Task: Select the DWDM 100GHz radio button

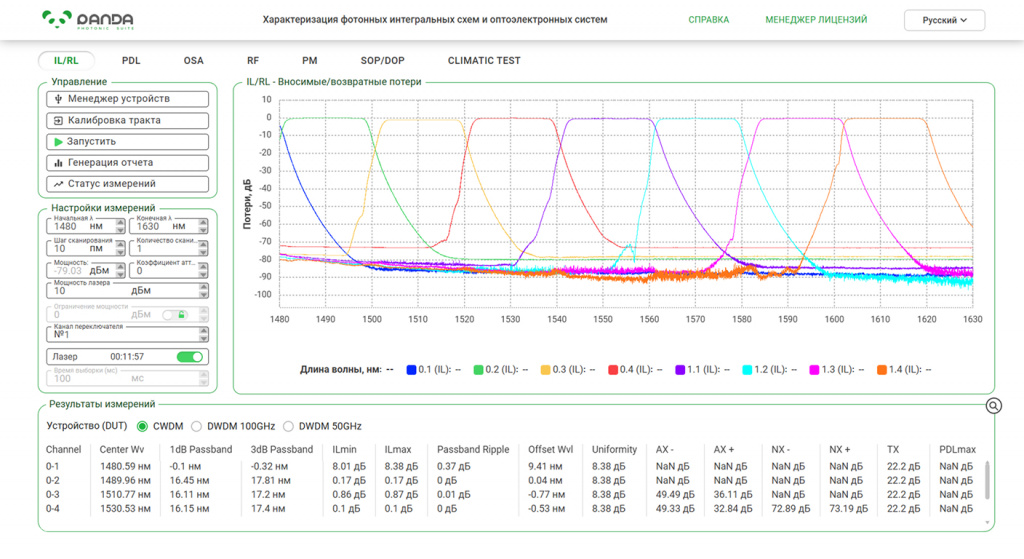Action: pyautogui.click(x=197, y=426)
